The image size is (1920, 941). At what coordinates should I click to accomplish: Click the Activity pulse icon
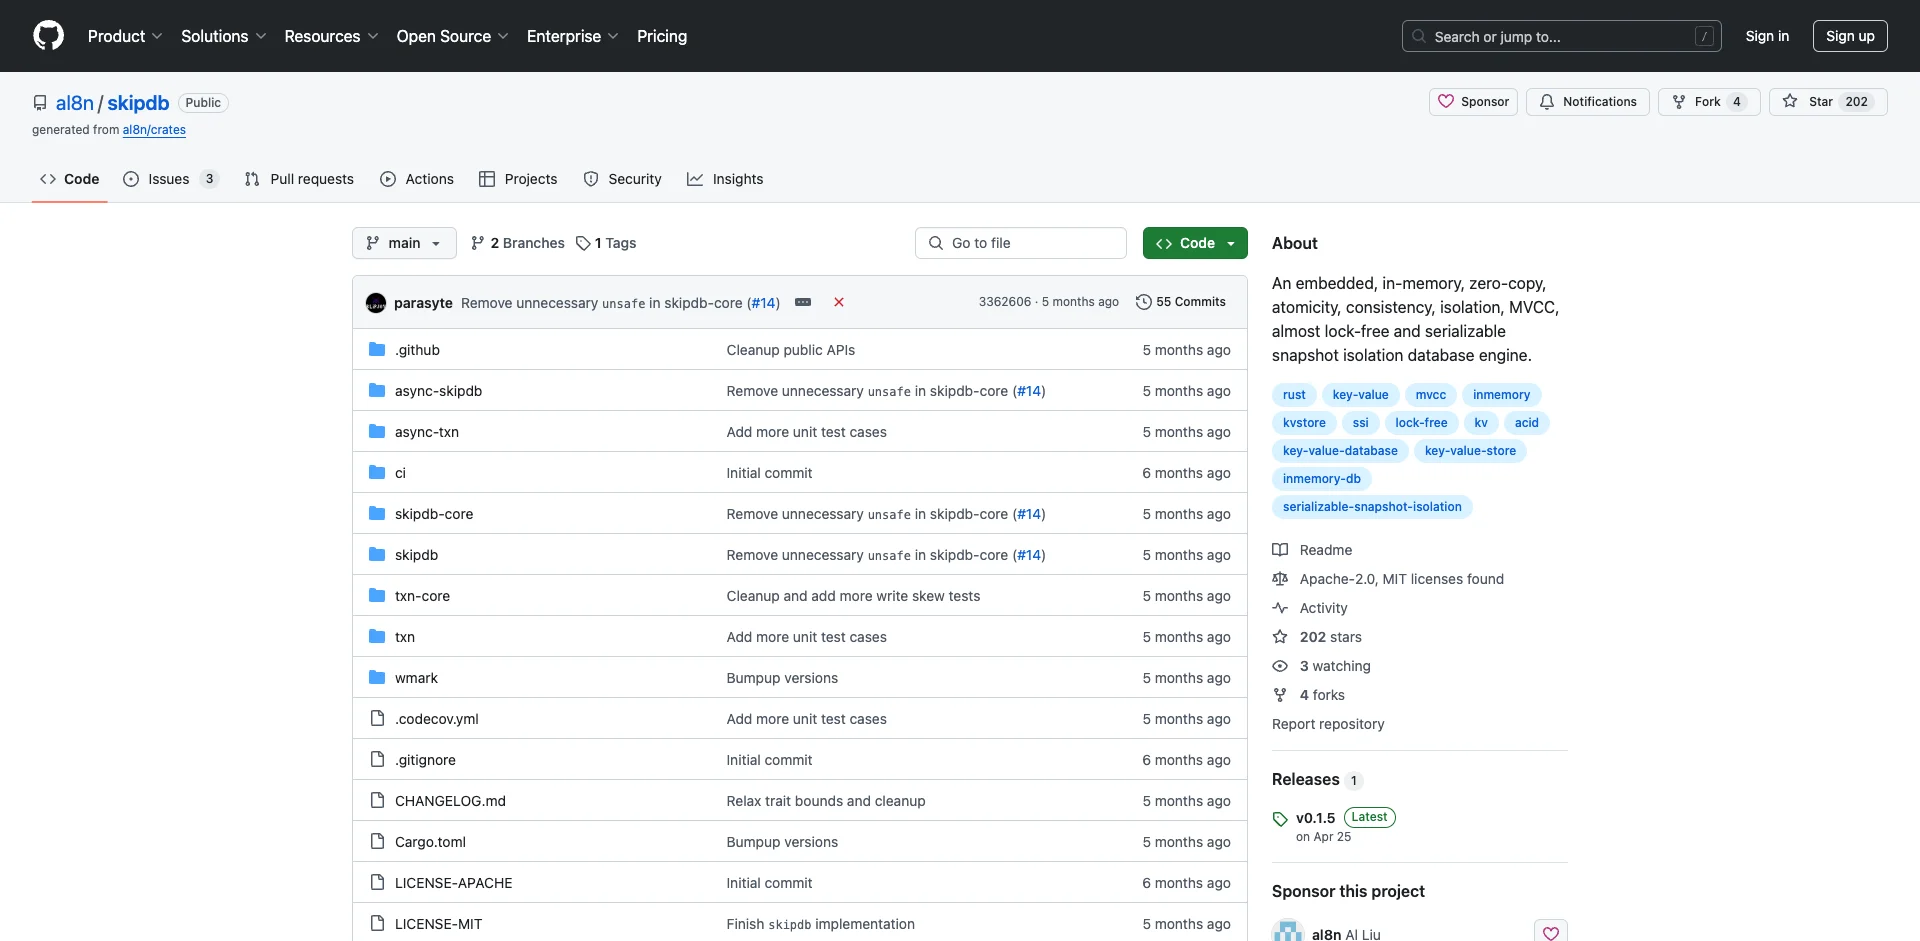[1280, 608]
